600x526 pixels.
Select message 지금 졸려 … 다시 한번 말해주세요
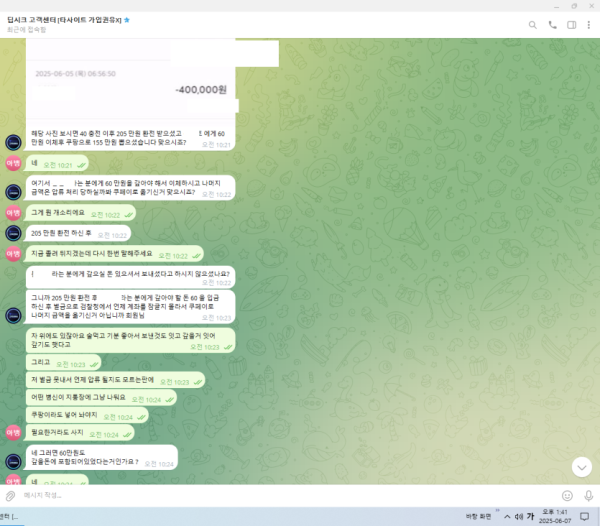tap(115, 254)
